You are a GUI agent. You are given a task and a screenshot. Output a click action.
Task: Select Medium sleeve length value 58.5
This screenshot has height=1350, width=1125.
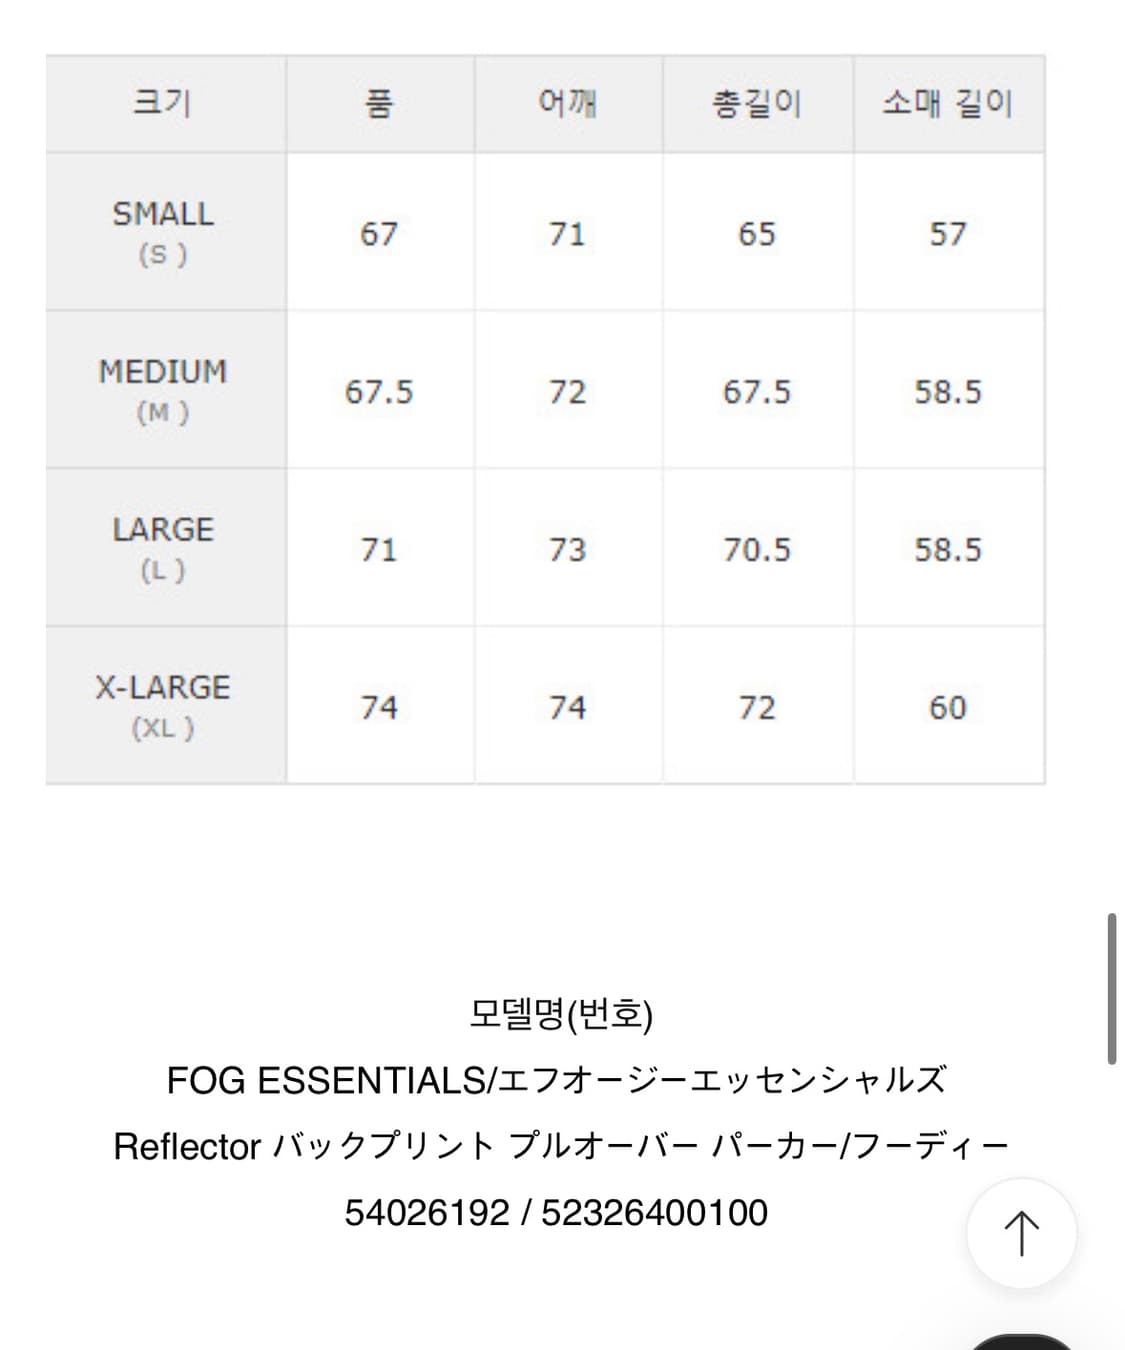pyautogui.click(x=947, y=392)
